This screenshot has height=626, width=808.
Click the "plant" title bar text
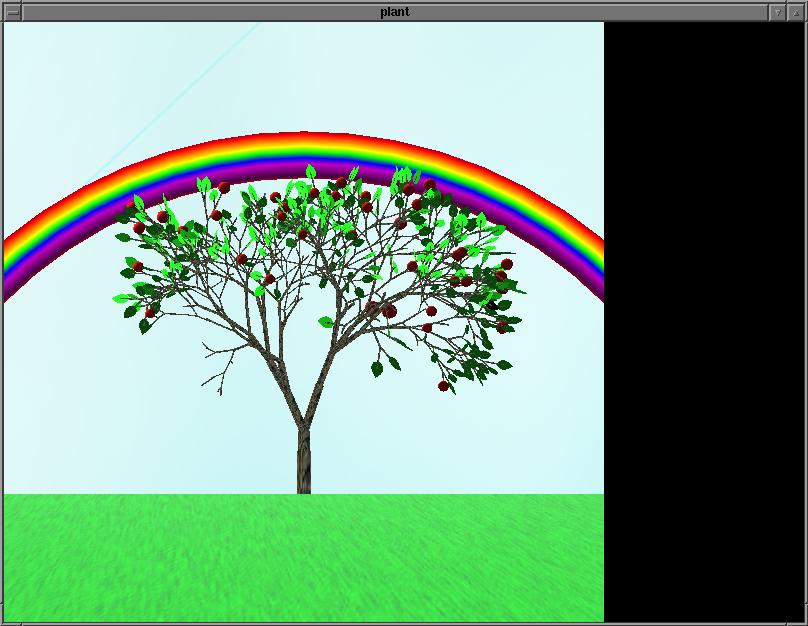[394, 12]
